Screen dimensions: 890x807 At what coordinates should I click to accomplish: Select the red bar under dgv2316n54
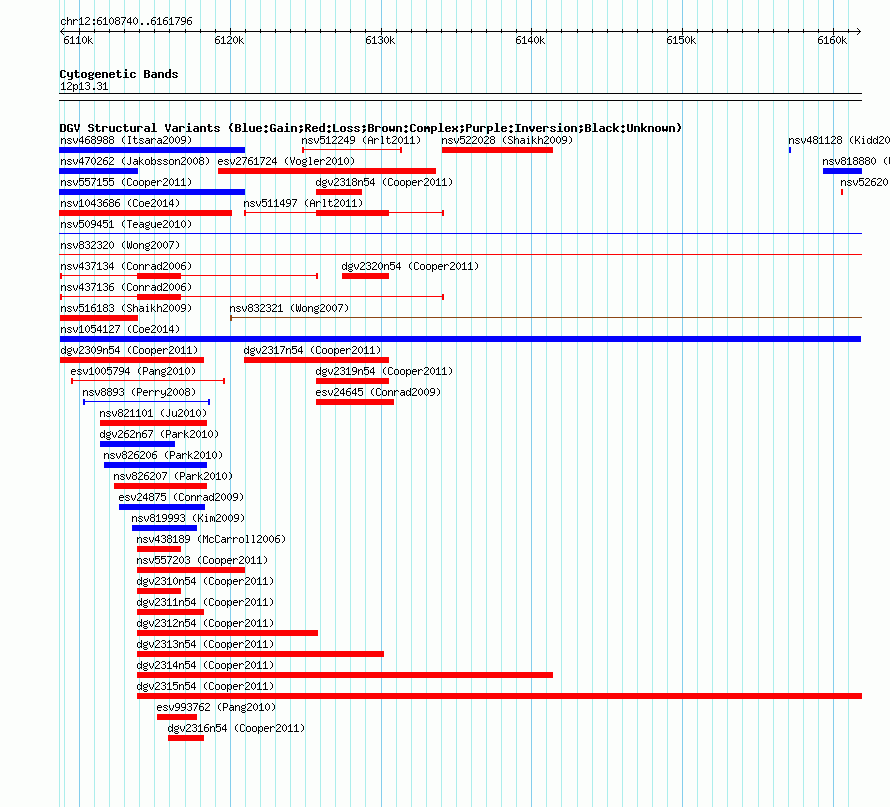[x=186, y=738]
